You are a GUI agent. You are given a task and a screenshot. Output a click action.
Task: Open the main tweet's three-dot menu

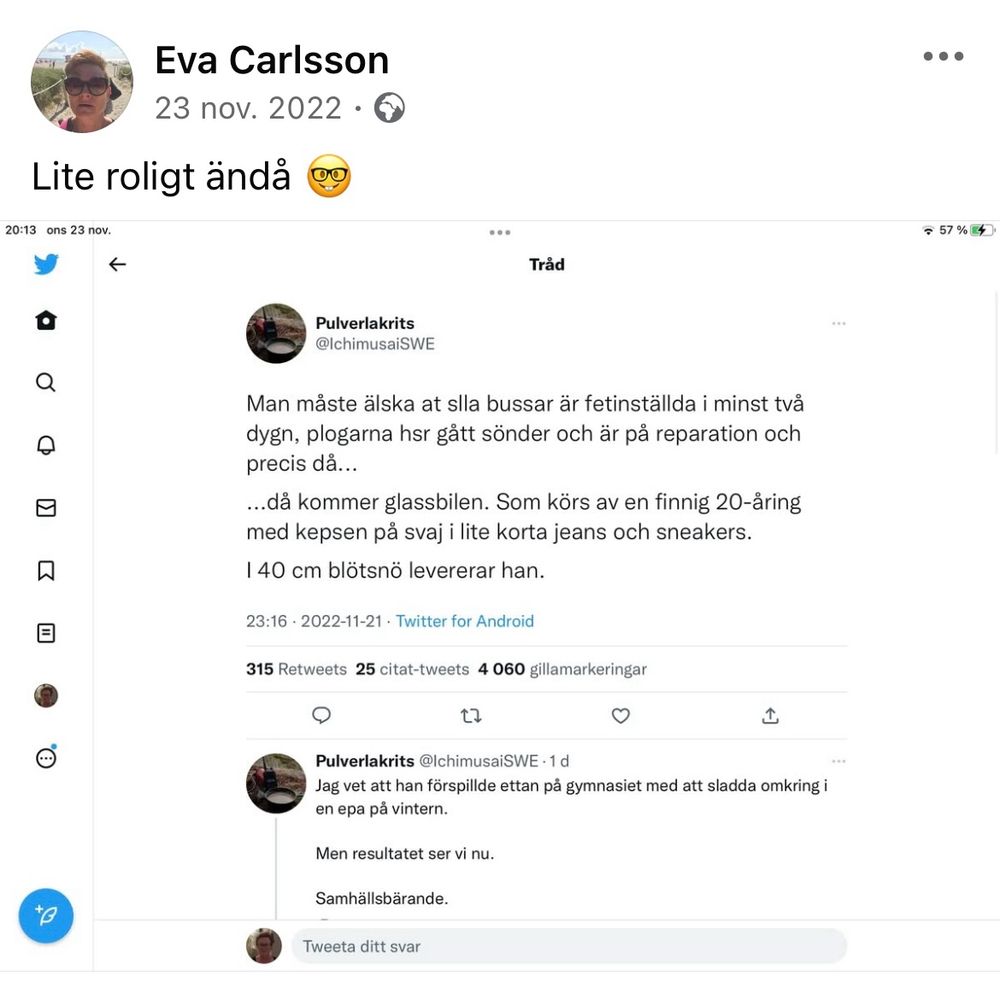tap(839, 323)
